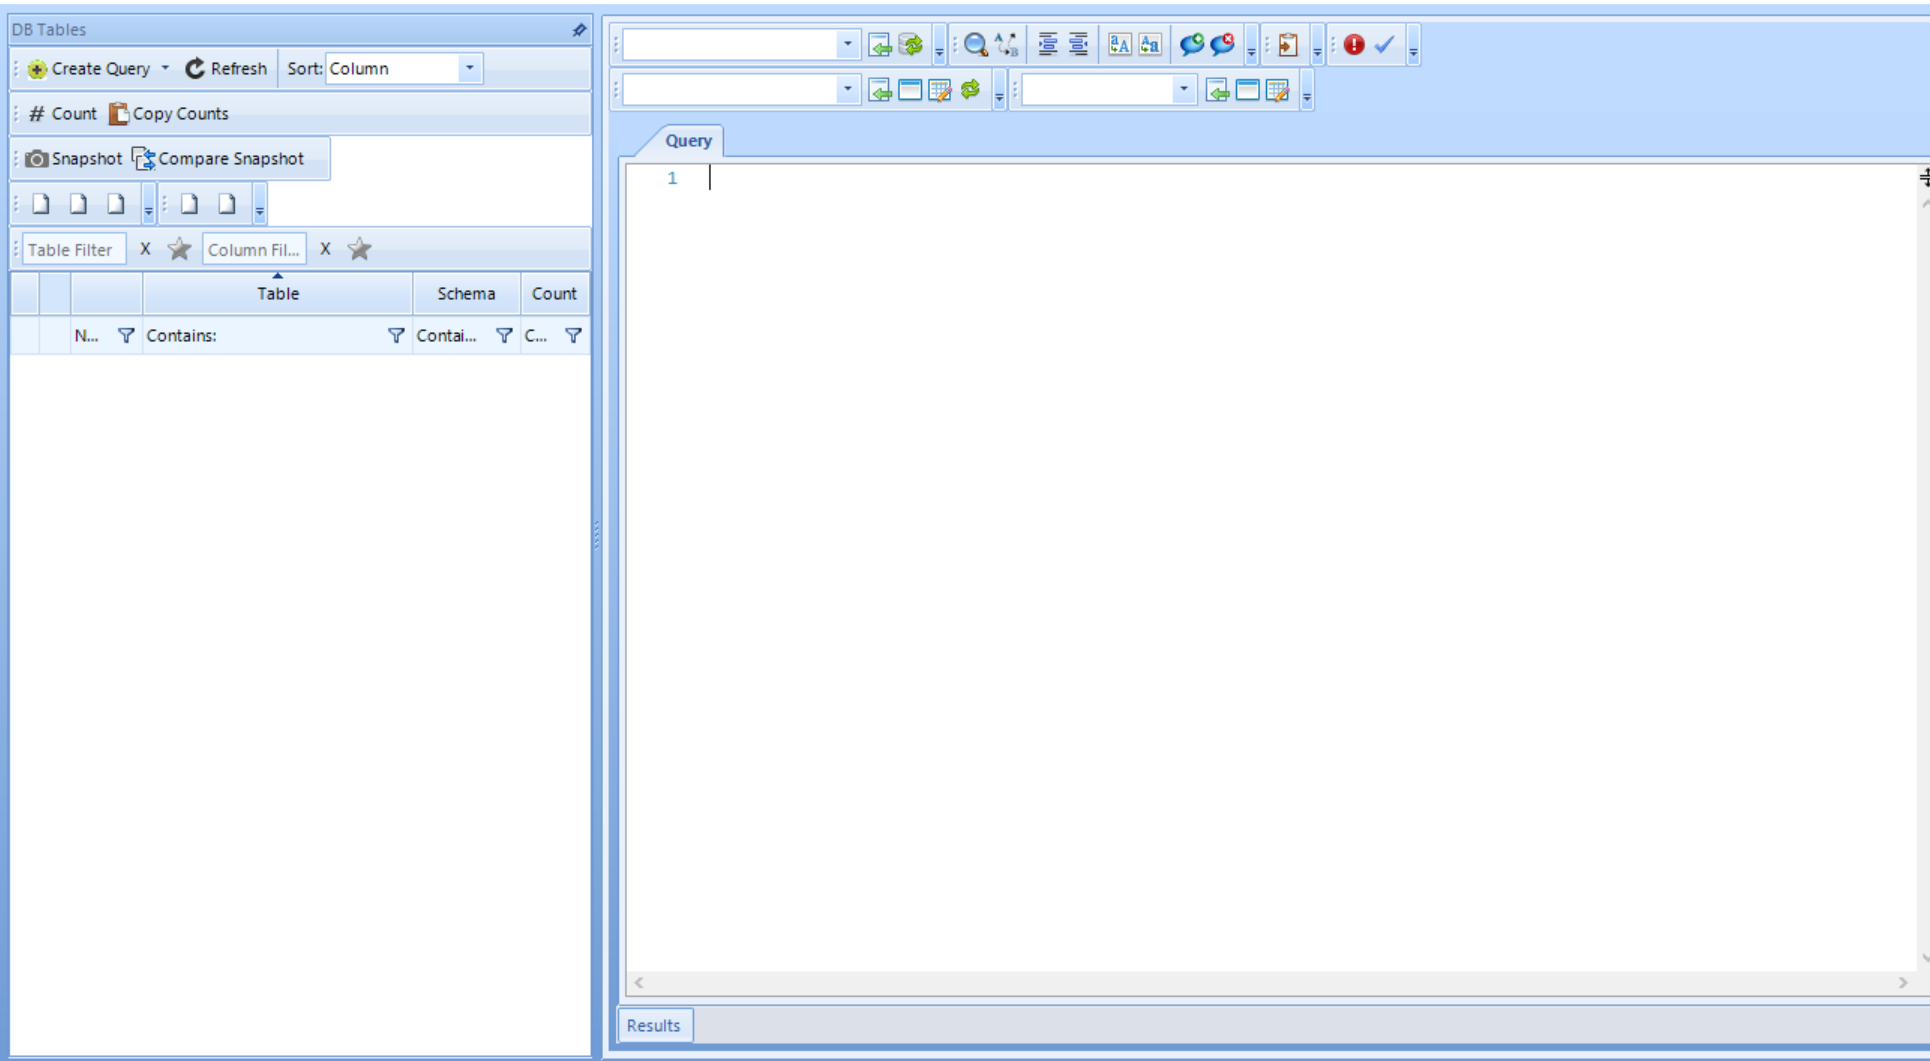Click the editor's horizontal scrollbar right arrow
Screen dimensions: 1930x1061
pos(1903,983)
